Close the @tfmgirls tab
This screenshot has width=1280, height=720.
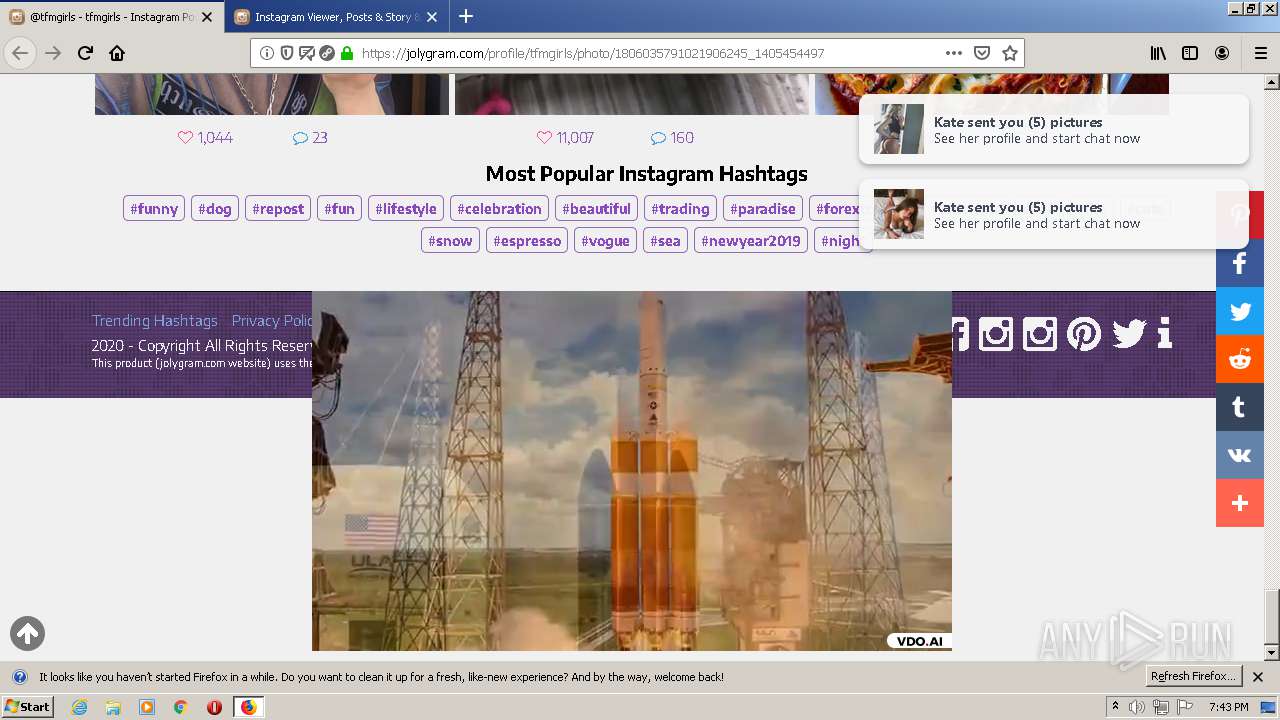coord(207,16)
